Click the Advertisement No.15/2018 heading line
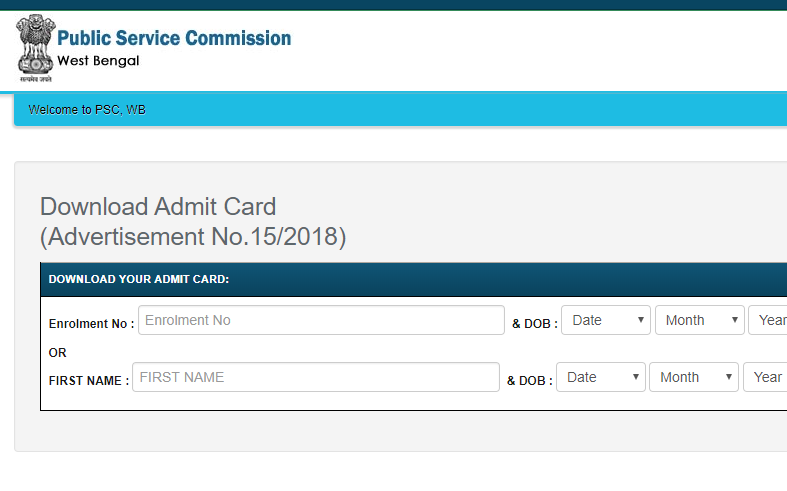The image size is (787, 491). click(x=193, y=237)
